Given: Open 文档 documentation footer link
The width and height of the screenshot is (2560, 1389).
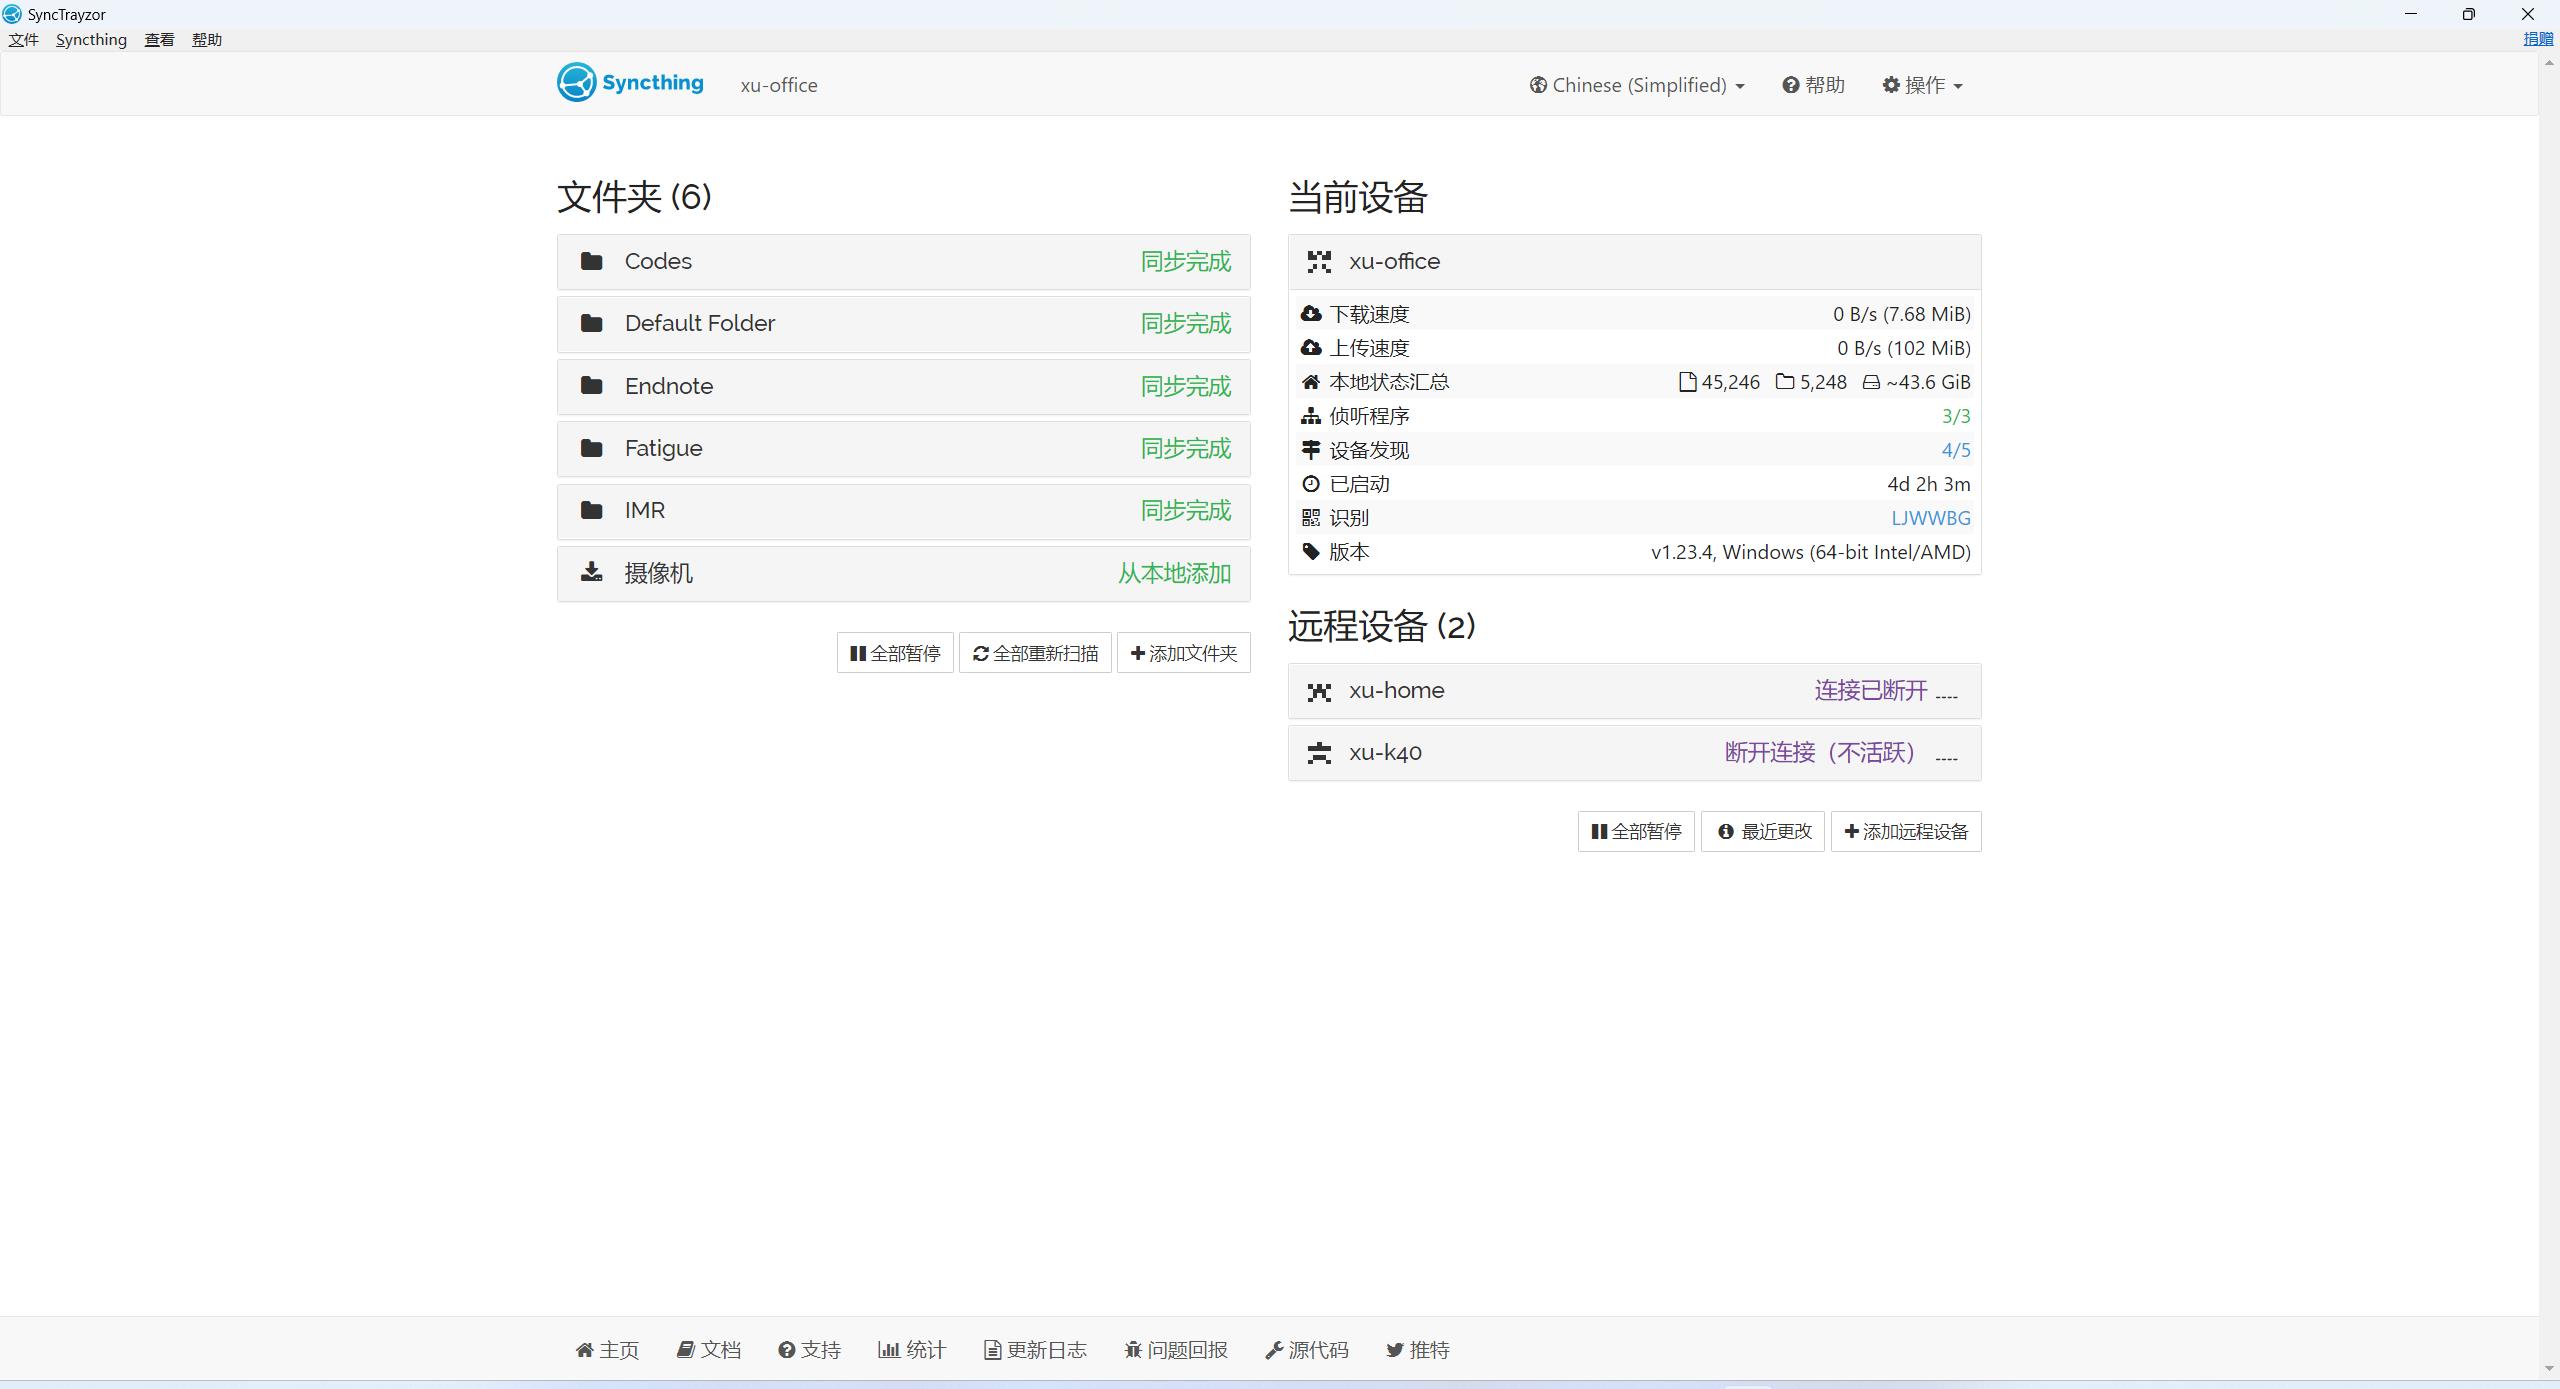Looking at the screenshot, I should click(709, 1350).
